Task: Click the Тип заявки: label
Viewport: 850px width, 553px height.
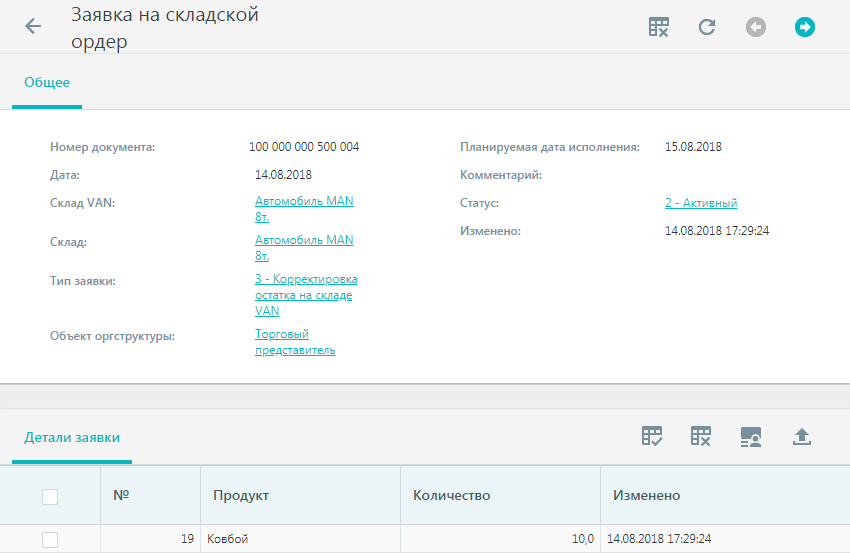Action: point(83,281)
